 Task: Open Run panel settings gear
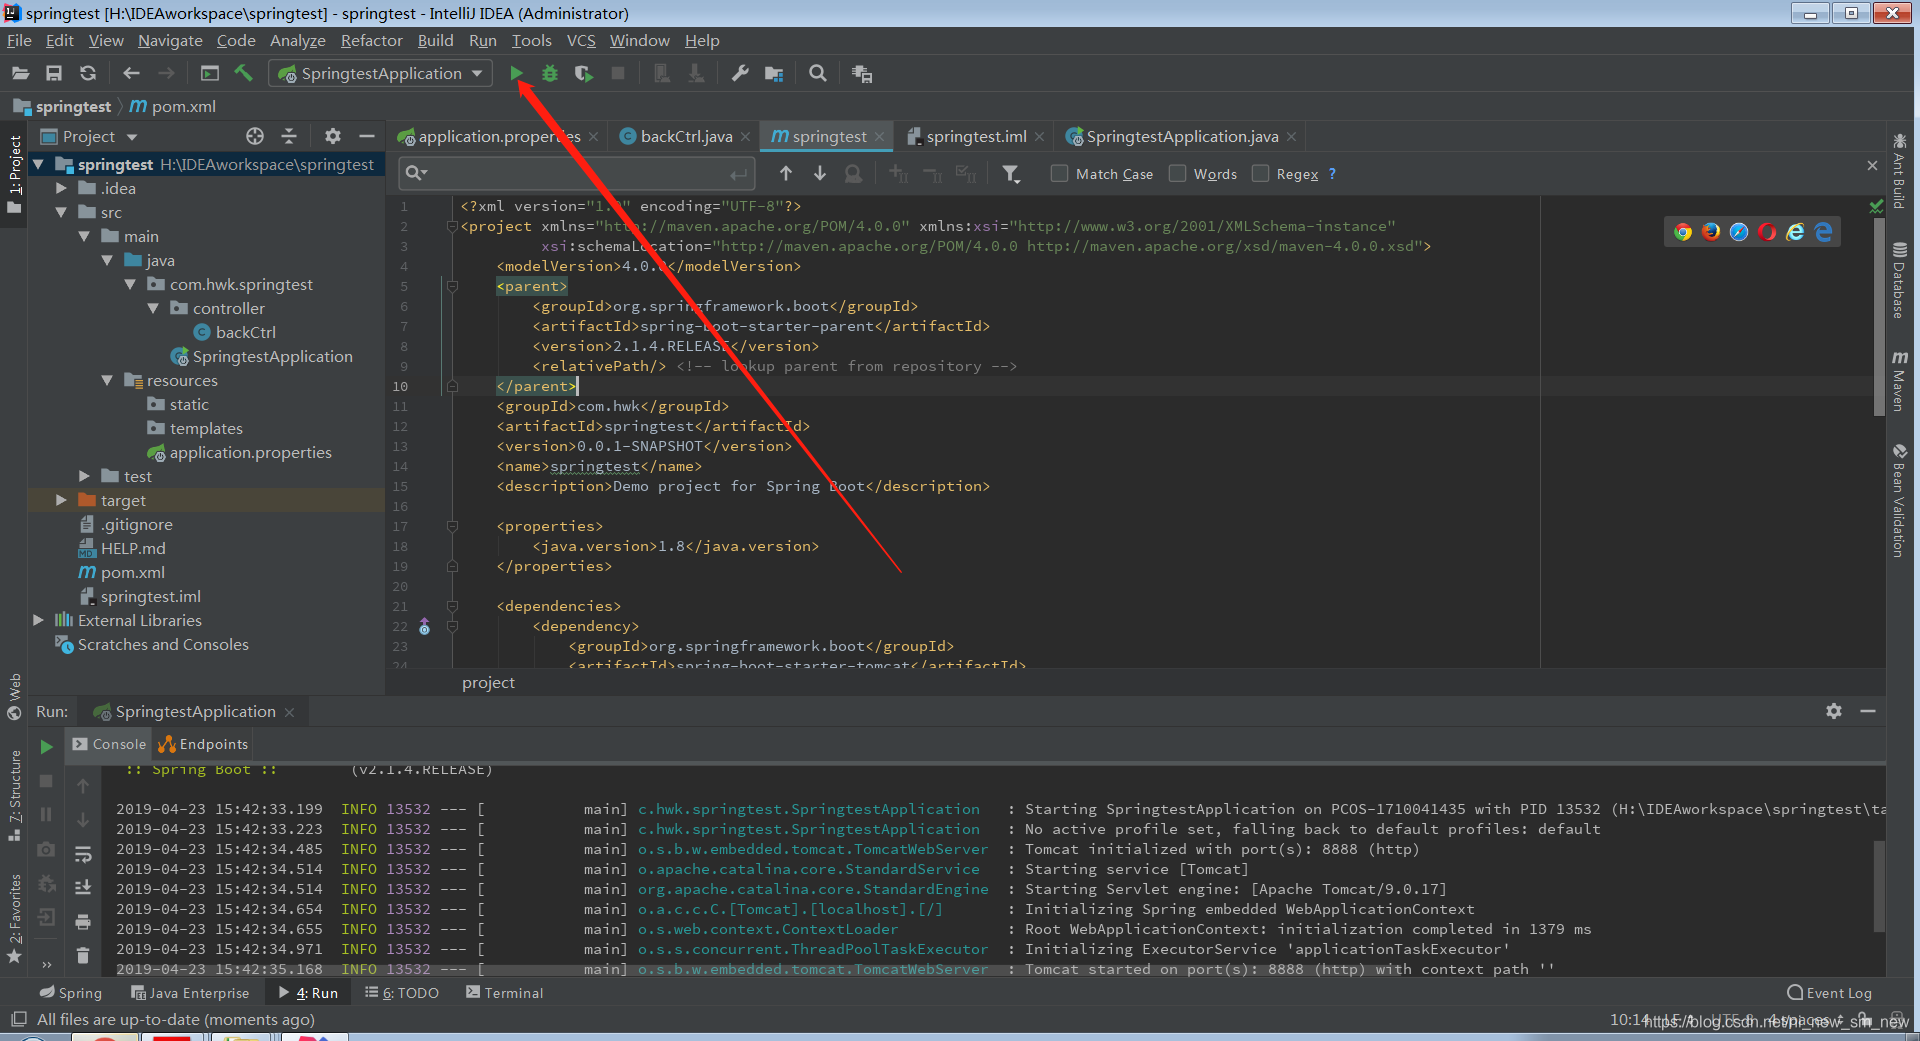click(x=1834, y=711)
